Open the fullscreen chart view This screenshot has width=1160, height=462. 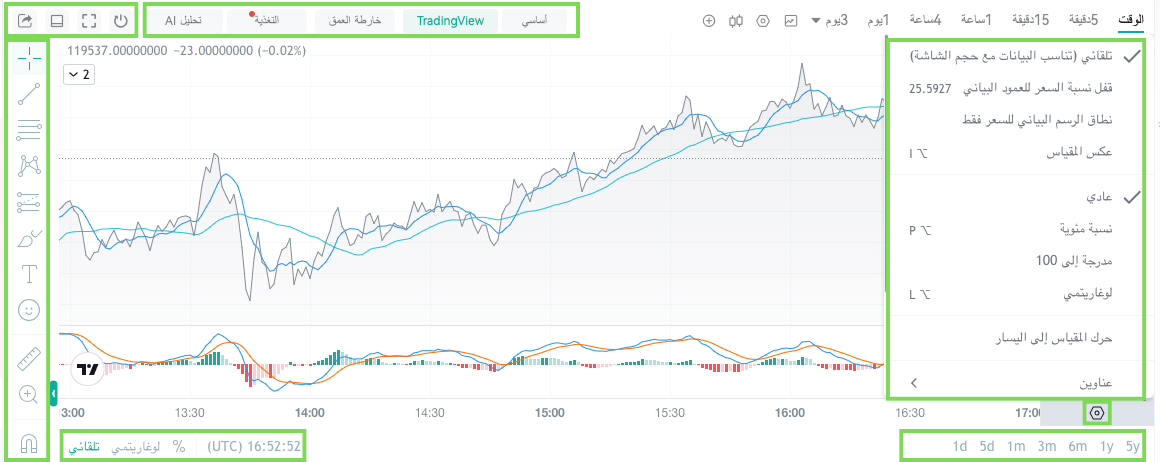click(90, 21)
